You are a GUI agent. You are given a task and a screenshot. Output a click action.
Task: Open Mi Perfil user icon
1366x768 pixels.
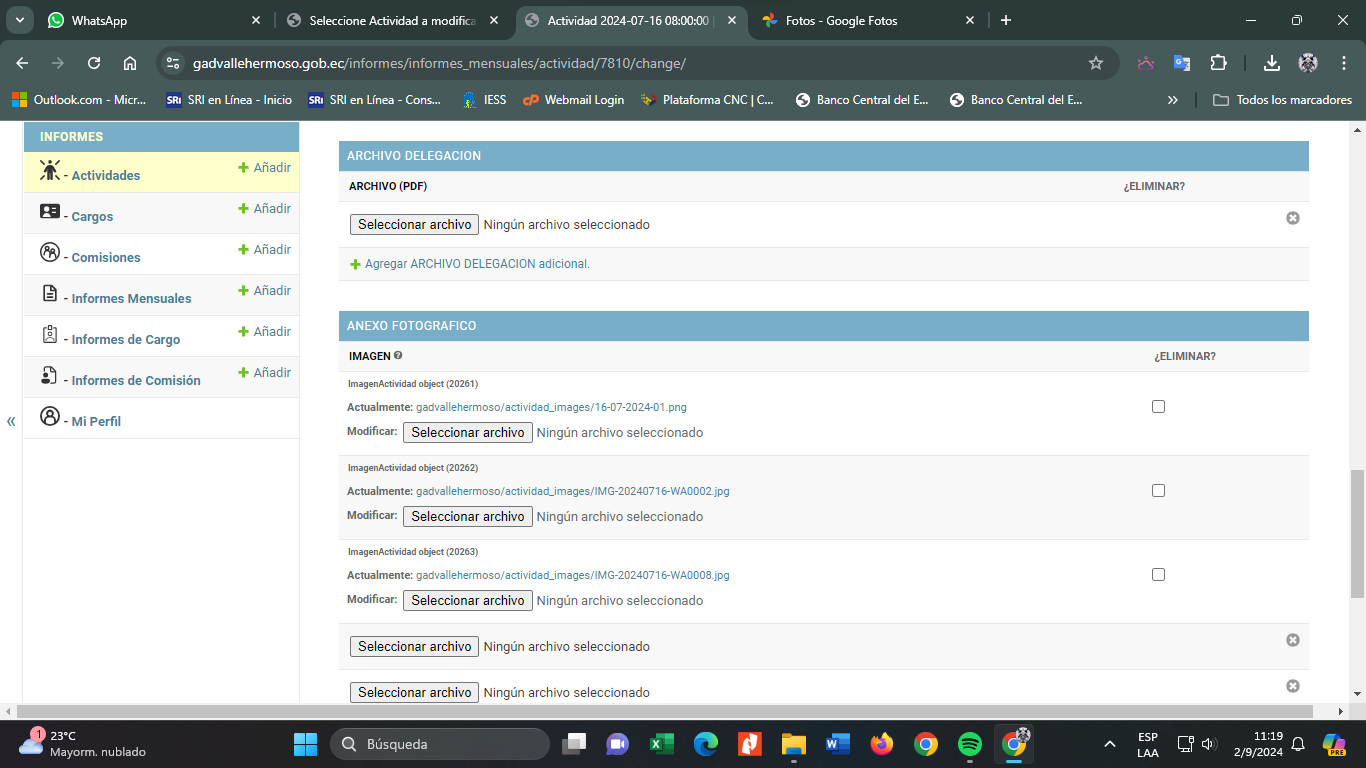pos(50,417)
